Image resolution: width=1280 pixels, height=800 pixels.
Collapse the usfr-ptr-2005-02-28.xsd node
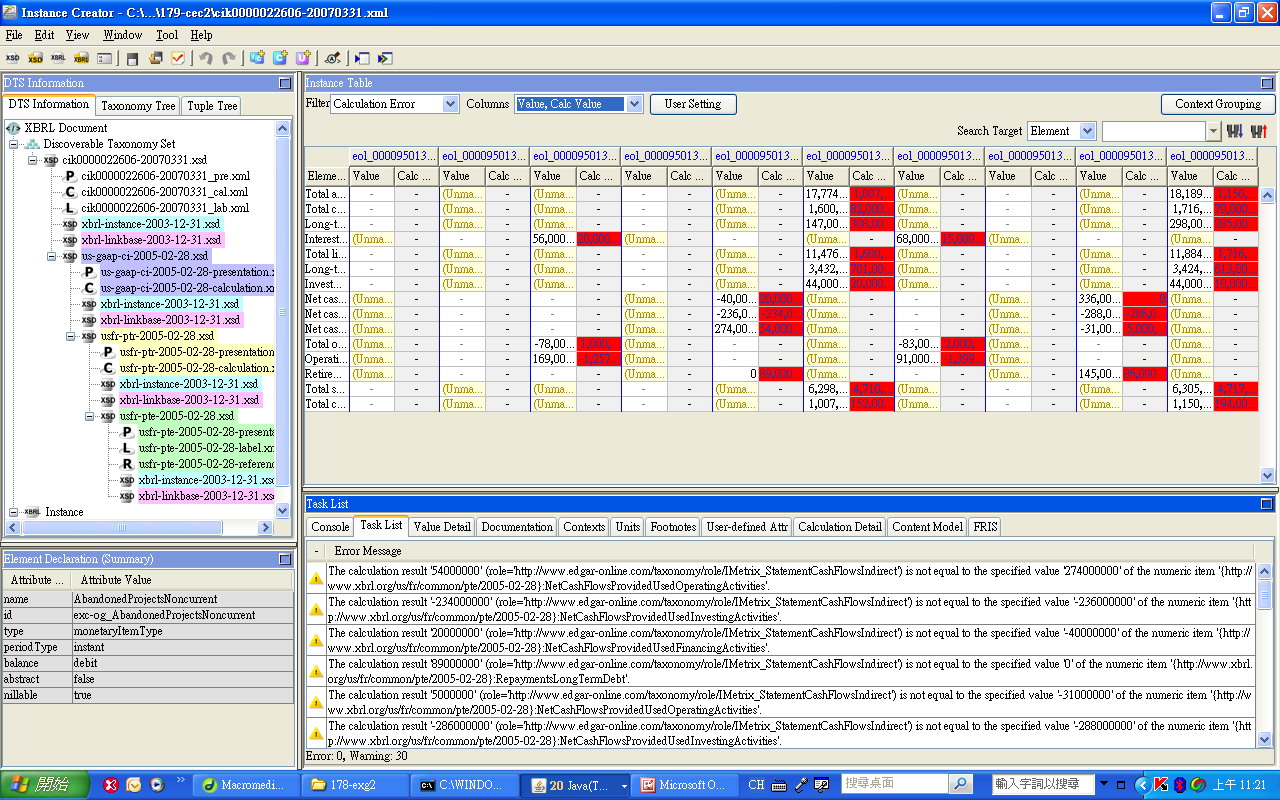point(70,336)
